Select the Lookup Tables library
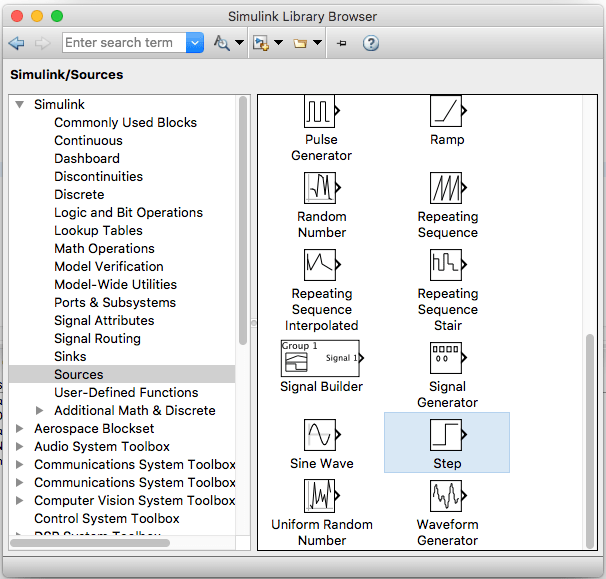606x579 pixels. [x=98, y=231]
